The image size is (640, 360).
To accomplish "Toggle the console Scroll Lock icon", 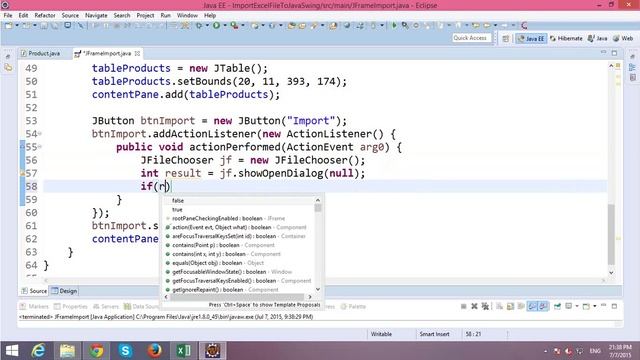I will [x=510, y=306].
